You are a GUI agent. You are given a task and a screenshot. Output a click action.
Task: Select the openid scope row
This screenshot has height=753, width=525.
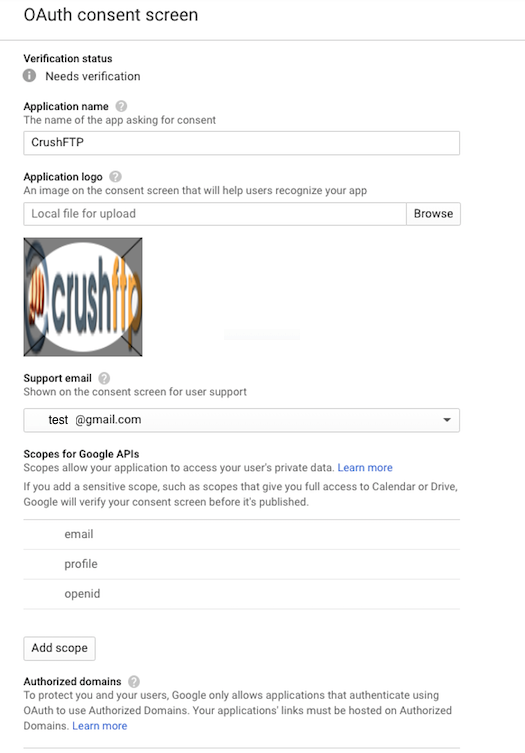[x=242, y=594]
